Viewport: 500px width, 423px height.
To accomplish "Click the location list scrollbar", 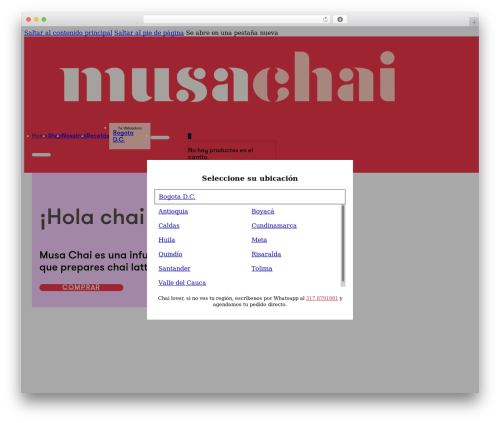I will 343,246.
